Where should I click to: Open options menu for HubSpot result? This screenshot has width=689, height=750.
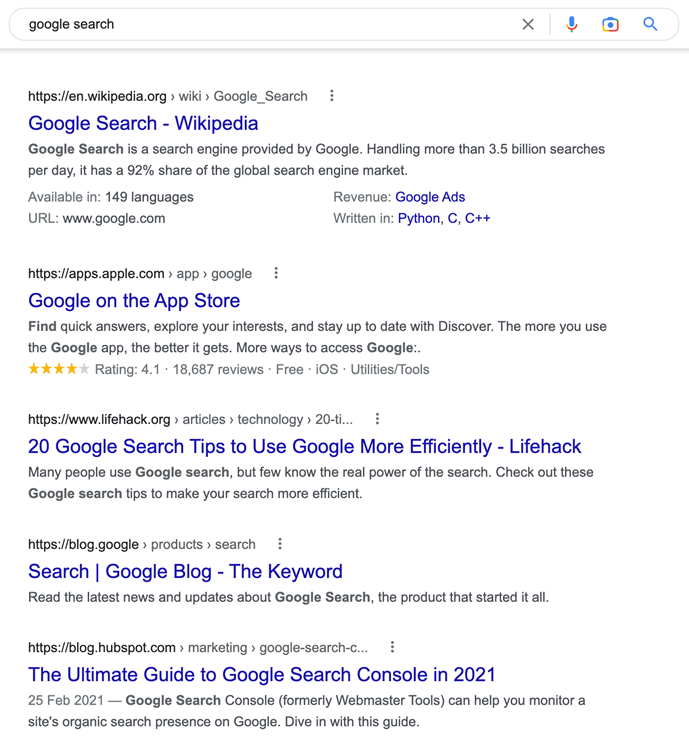point(392,647)
